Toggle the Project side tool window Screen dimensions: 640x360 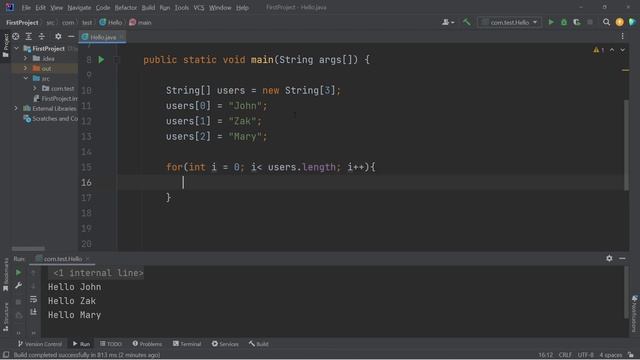pyautogui.click(x=5, y=46)
